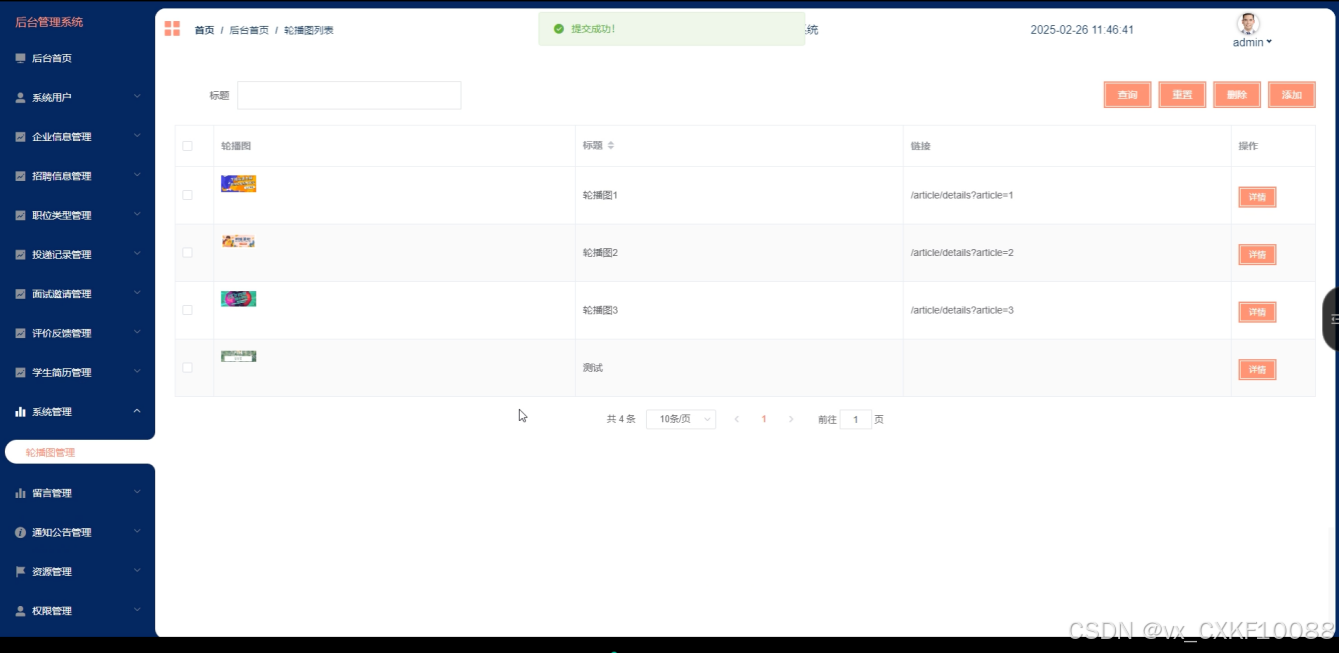Click the monitor icon beside 后台首页
This screenshot has width=1339, height=653.
[x=20, y=58]
